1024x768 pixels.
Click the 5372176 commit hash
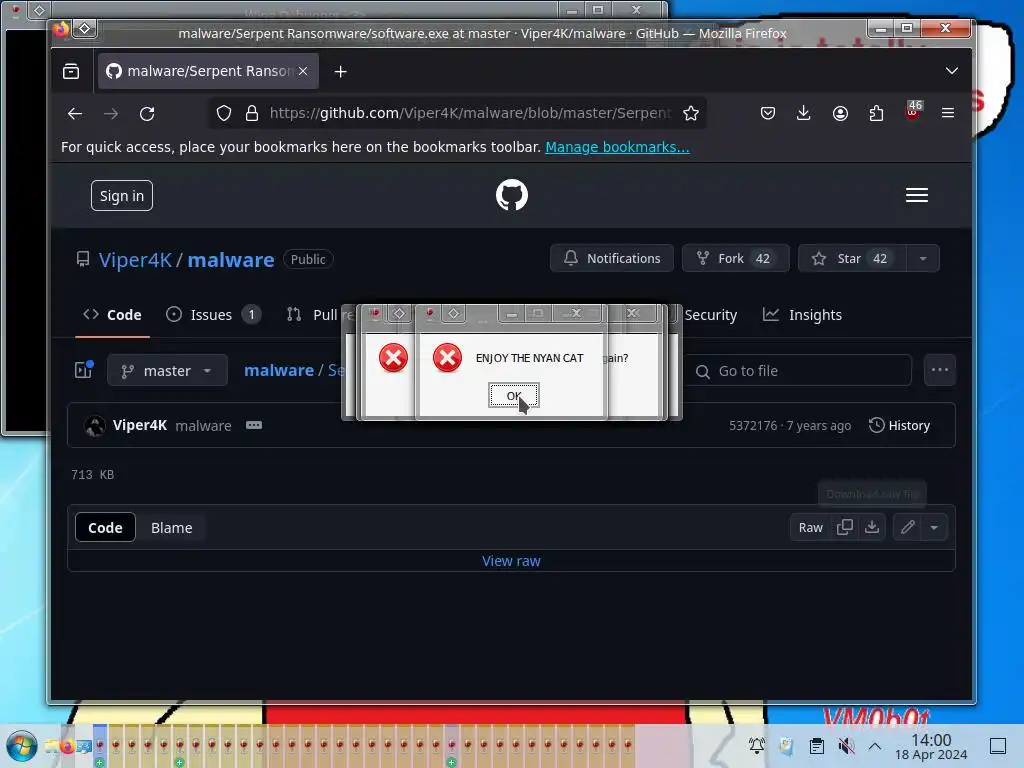[753, 426]
